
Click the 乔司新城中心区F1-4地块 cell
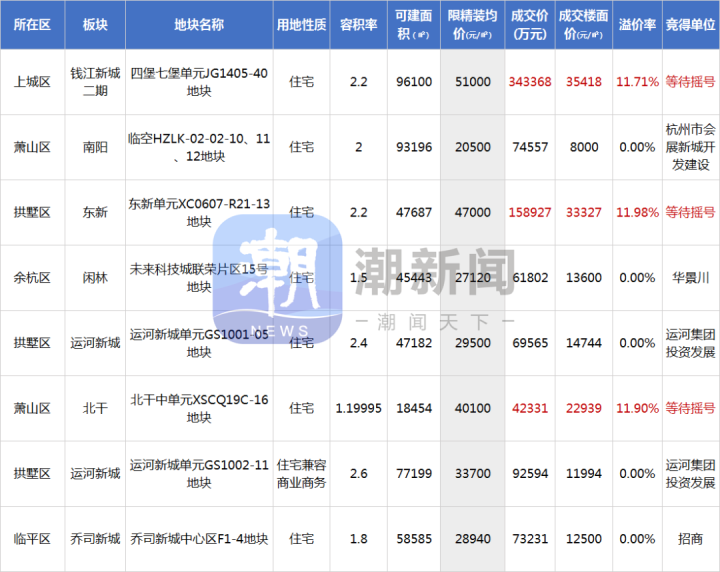[x=198, y=539]
